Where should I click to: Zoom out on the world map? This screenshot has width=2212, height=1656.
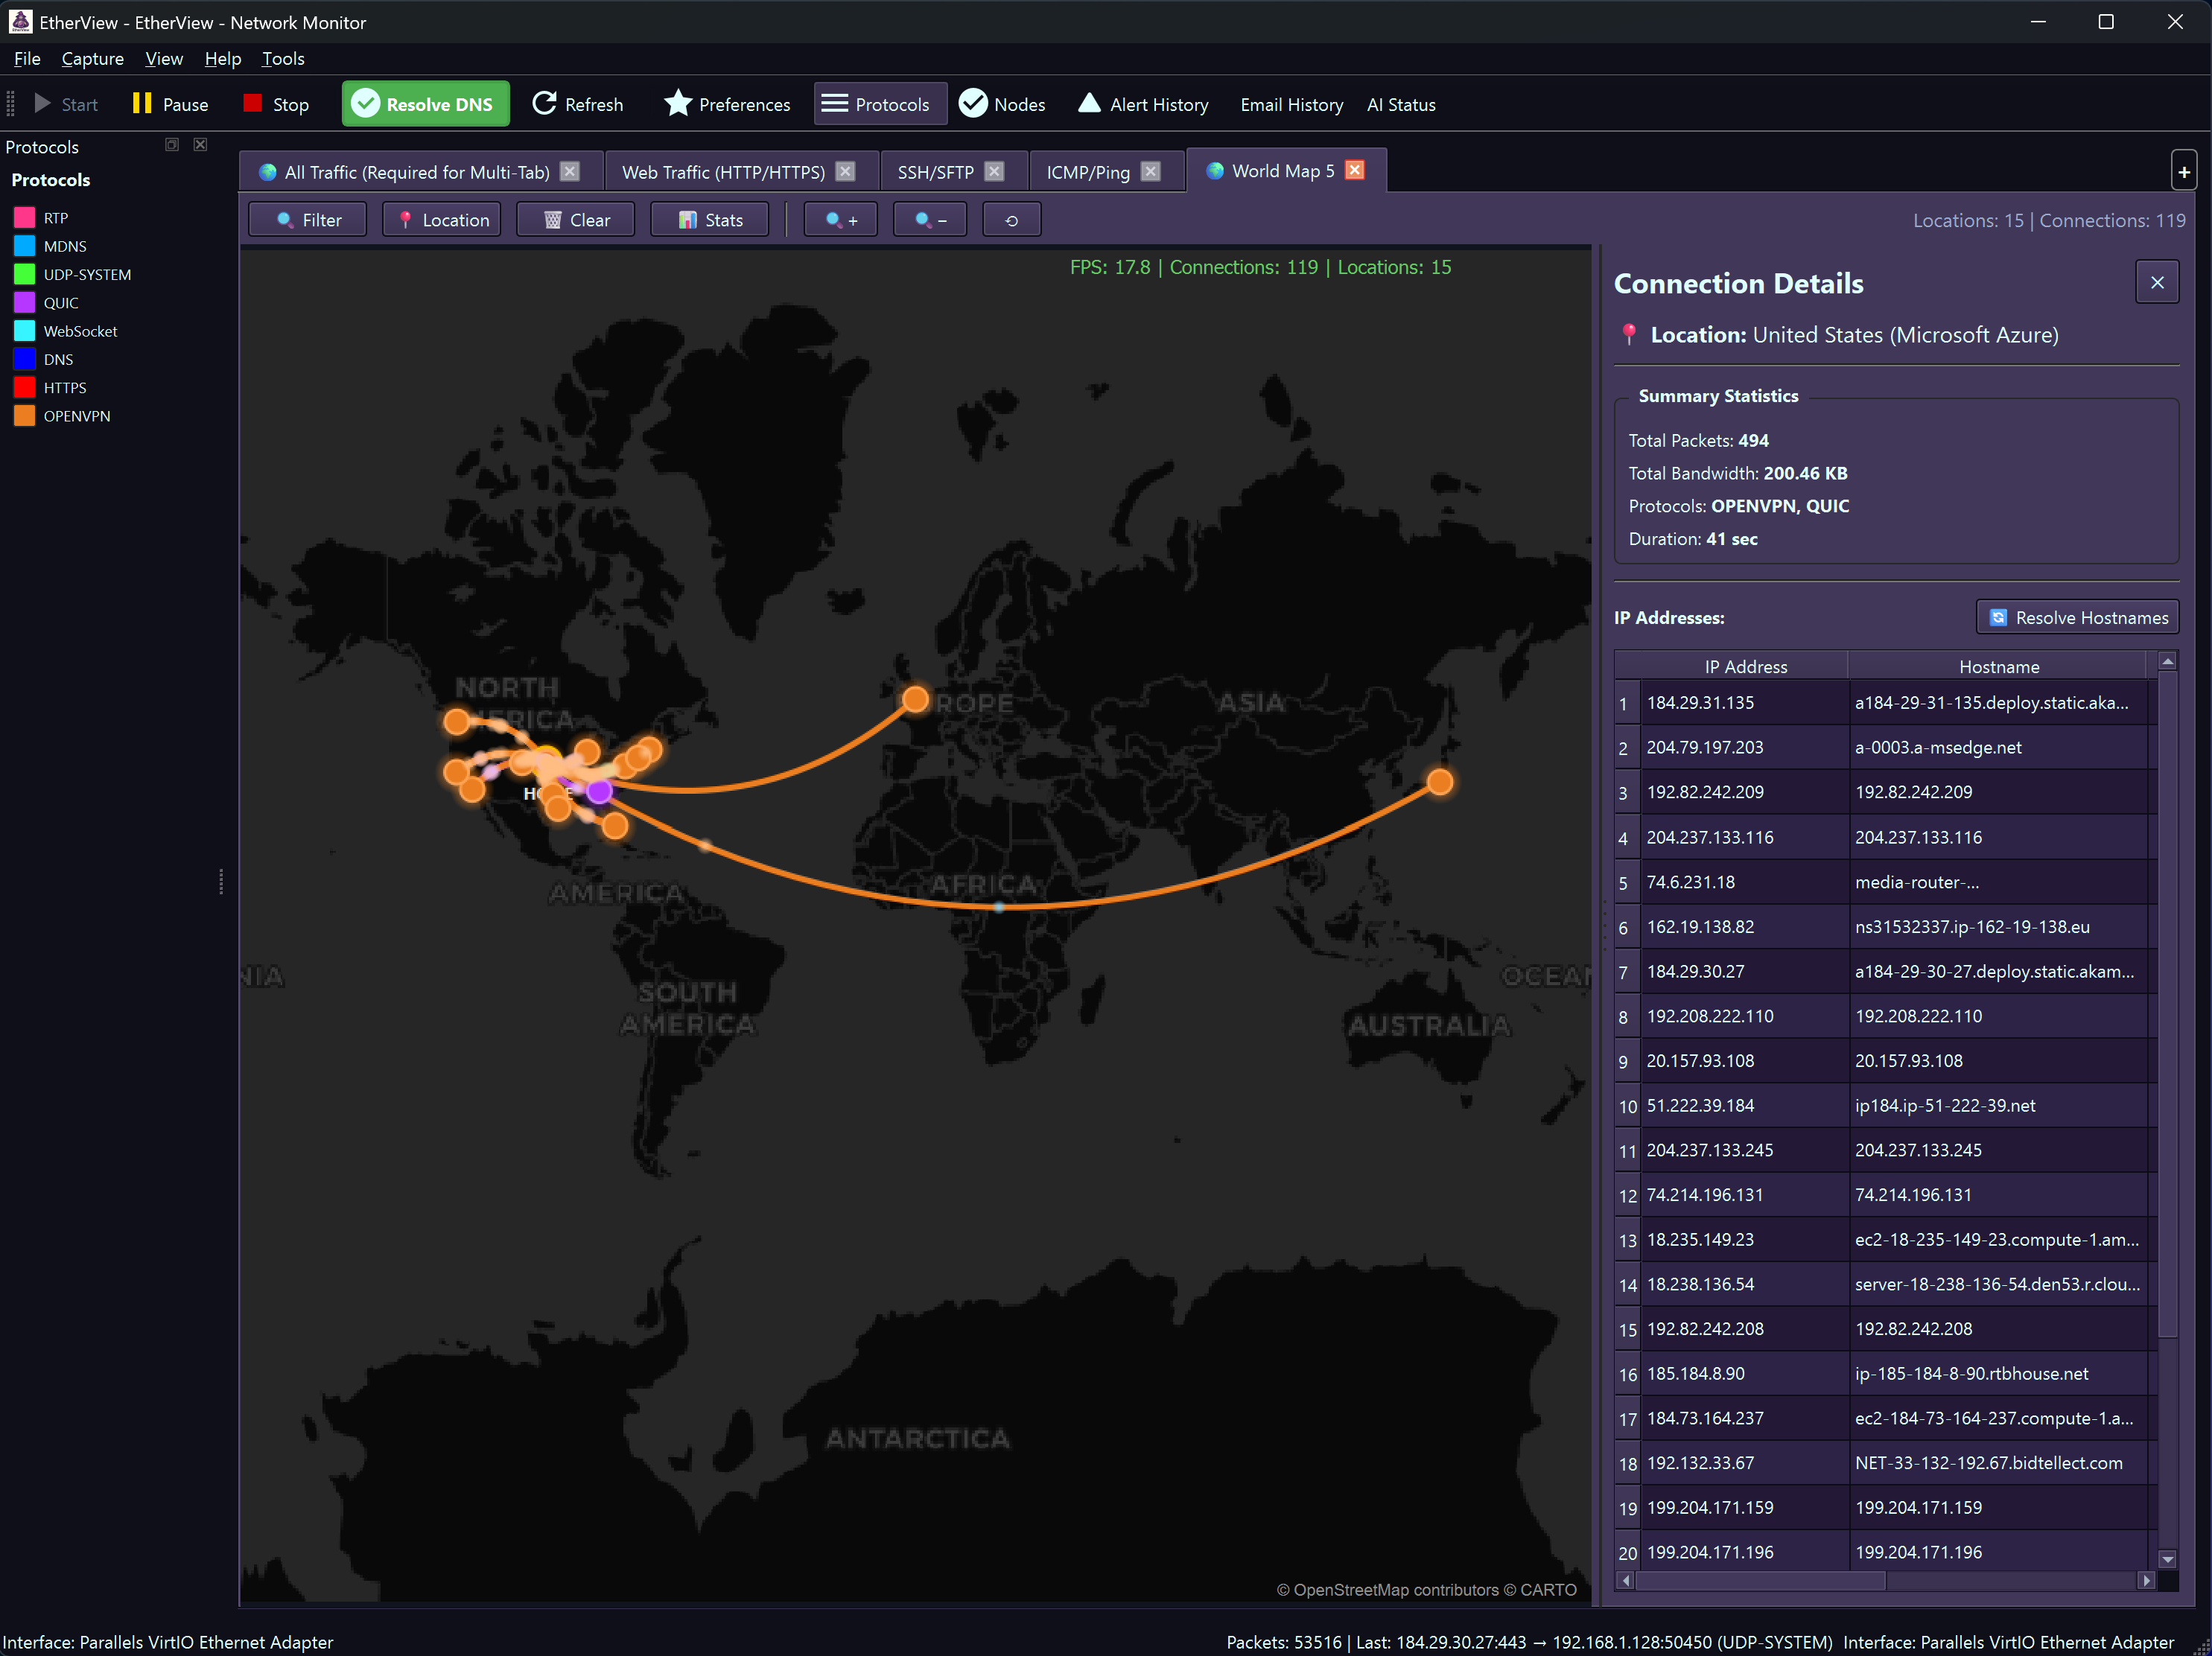coord(929,219)
